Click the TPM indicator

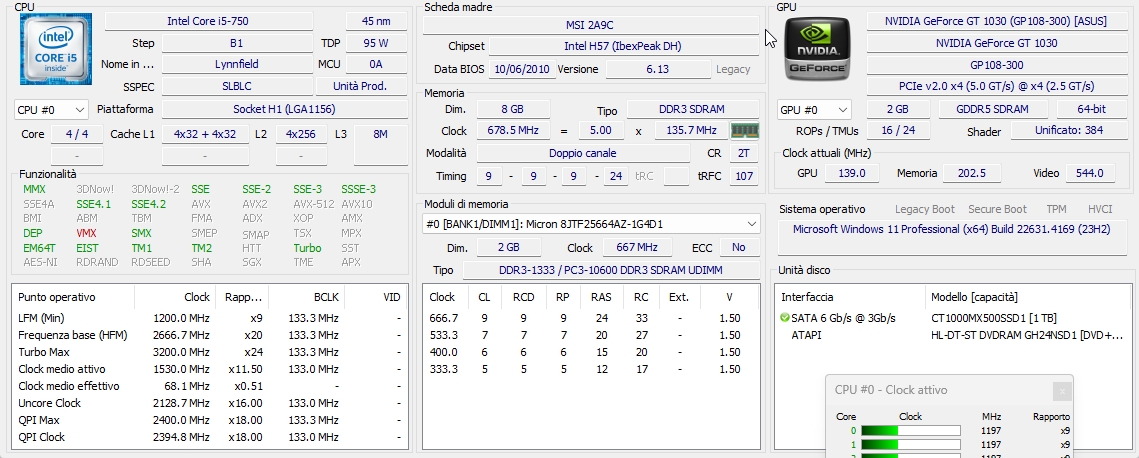[1056, 209]
